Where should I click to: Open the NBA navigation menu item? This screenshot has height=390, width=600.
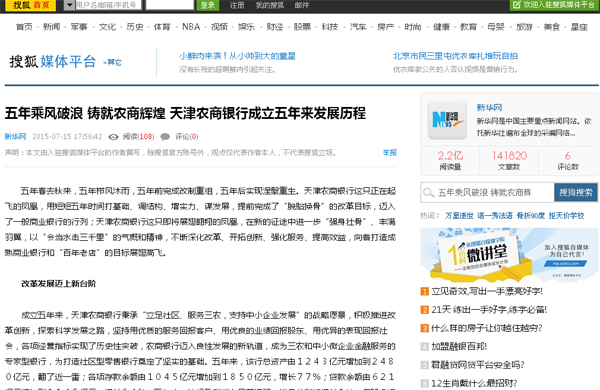click(x=191, y=27)
